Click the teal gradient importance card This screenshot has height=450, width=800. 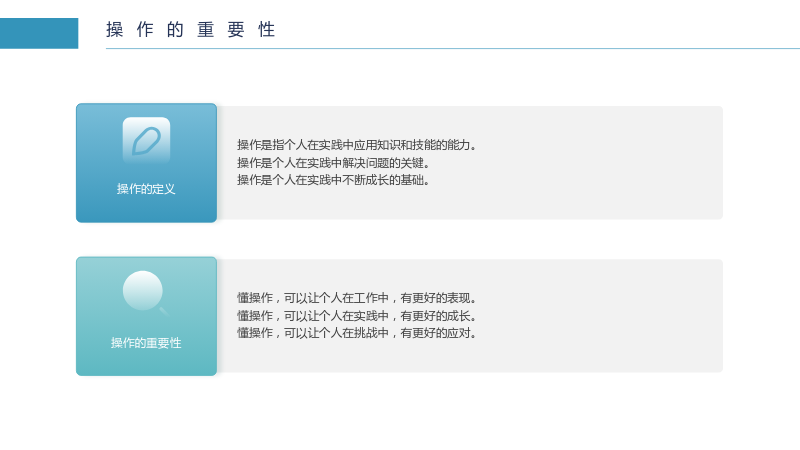146,316
